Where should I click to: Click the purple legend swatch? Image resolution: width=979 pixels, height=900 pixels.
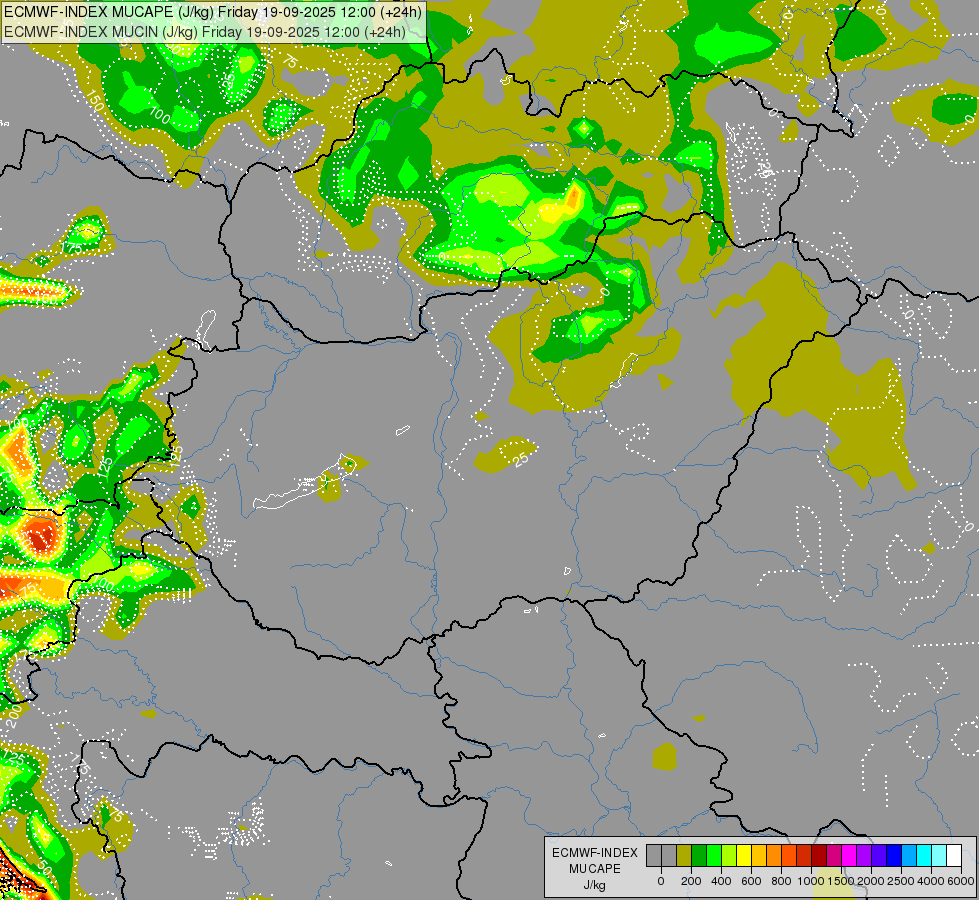tap(865, 855)
